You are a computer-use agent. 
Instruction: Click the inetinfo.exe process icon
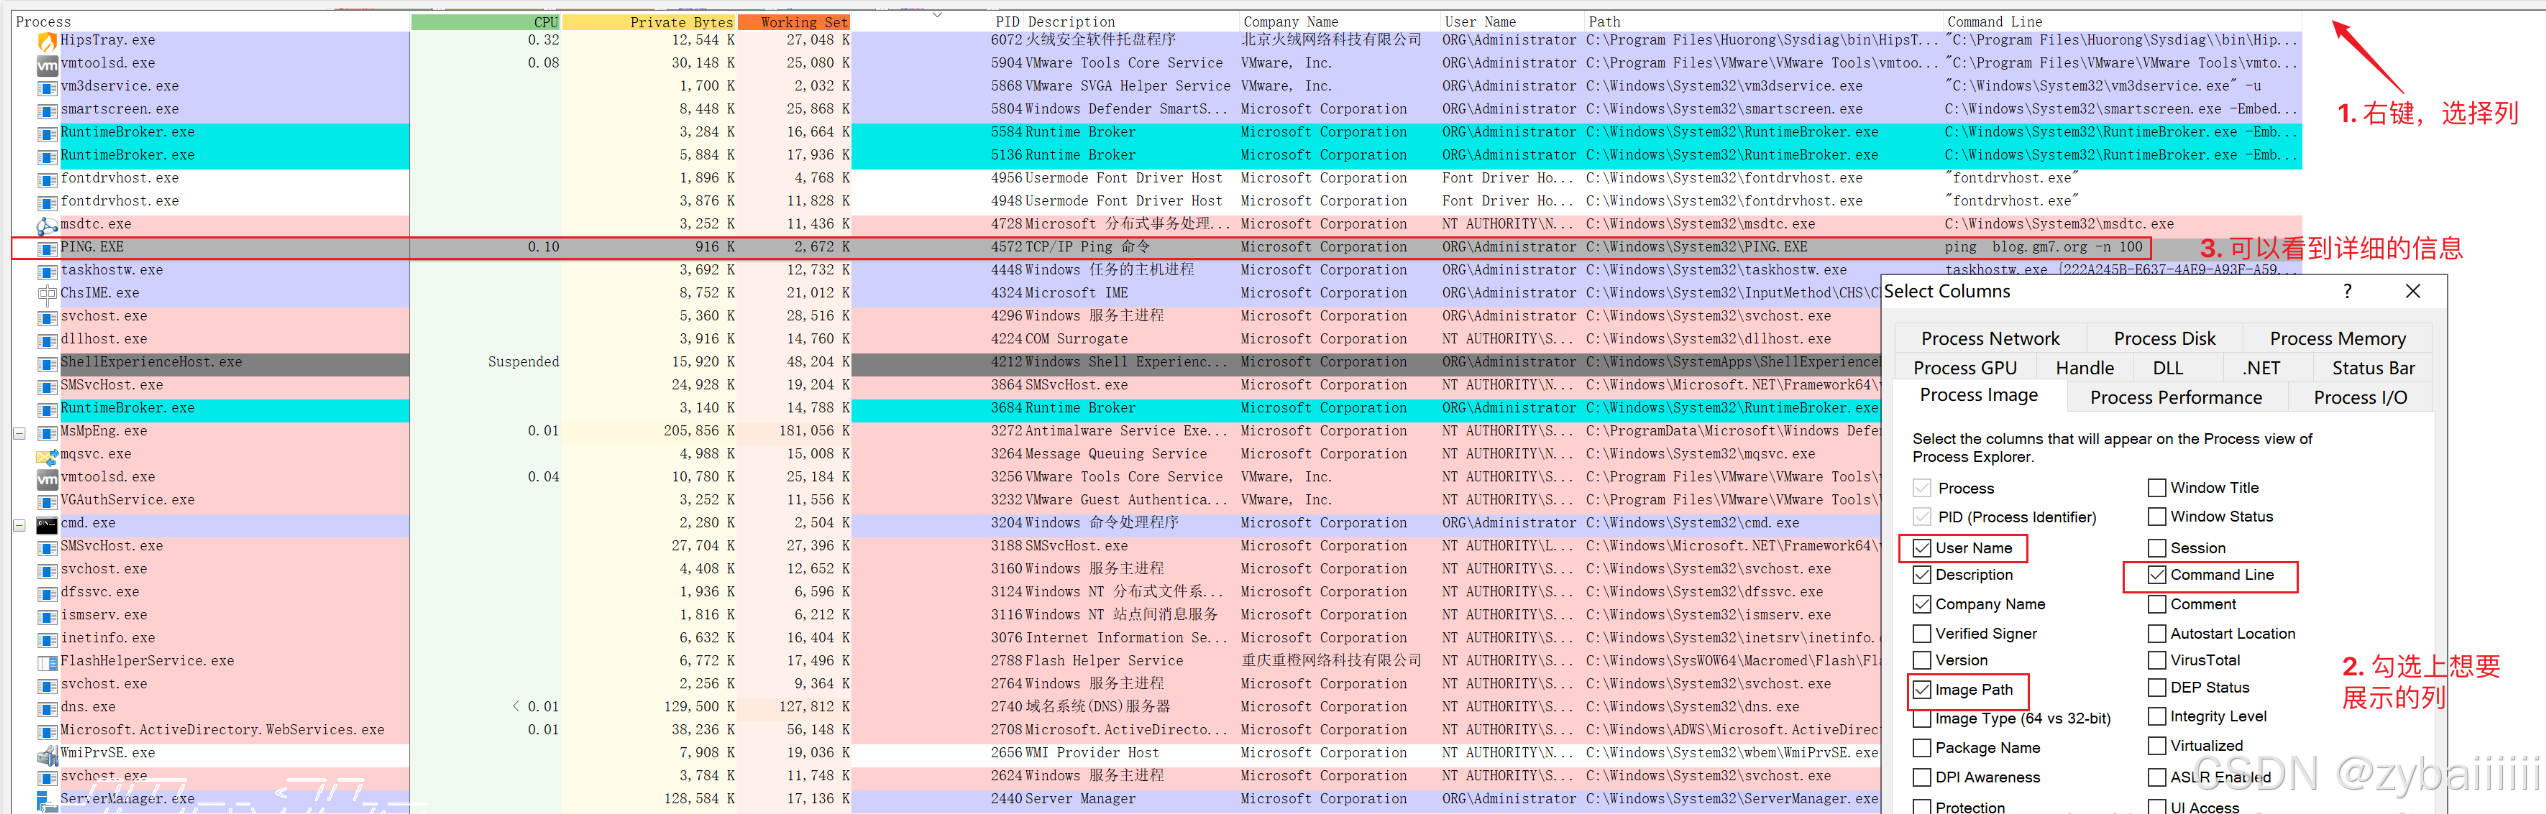click(47, 639)
